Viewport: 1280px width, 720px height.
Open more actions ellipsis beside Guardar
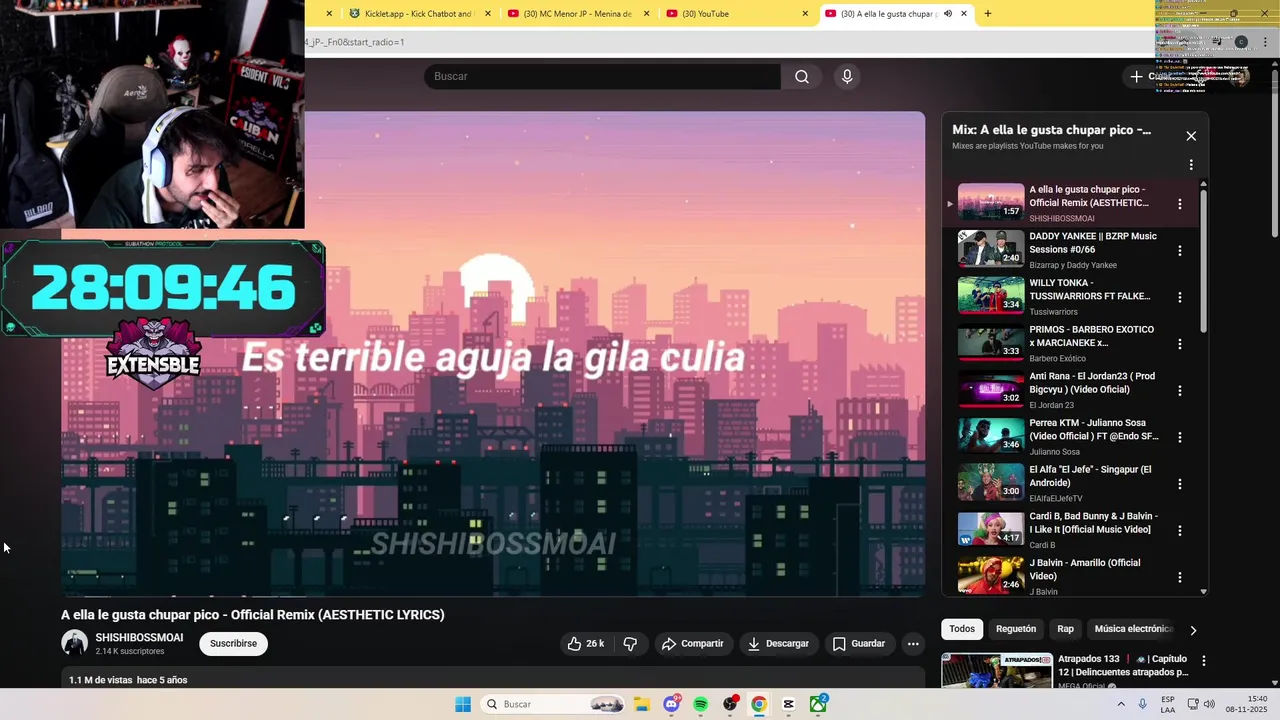tap(913, 644)
